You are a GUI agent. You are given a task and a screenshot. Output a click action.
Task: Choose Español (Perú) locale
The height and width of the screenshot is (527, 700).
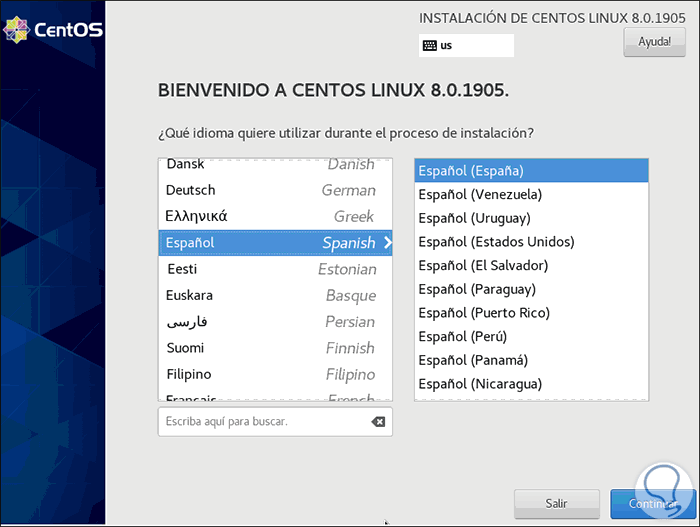pyautogui.click(x=531, y=336)
